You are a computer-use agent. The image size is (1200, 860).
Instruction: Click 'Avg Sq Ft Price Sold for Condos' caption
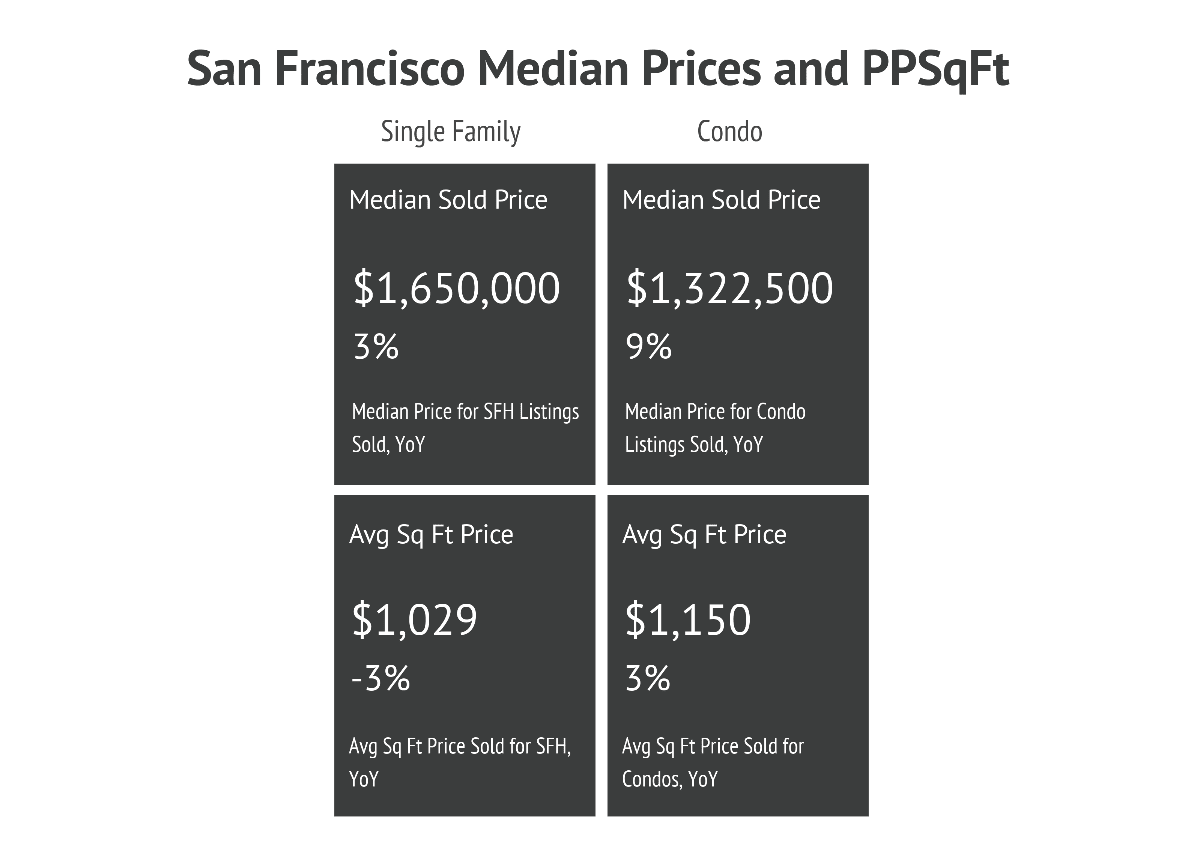(x=713, y=762)
